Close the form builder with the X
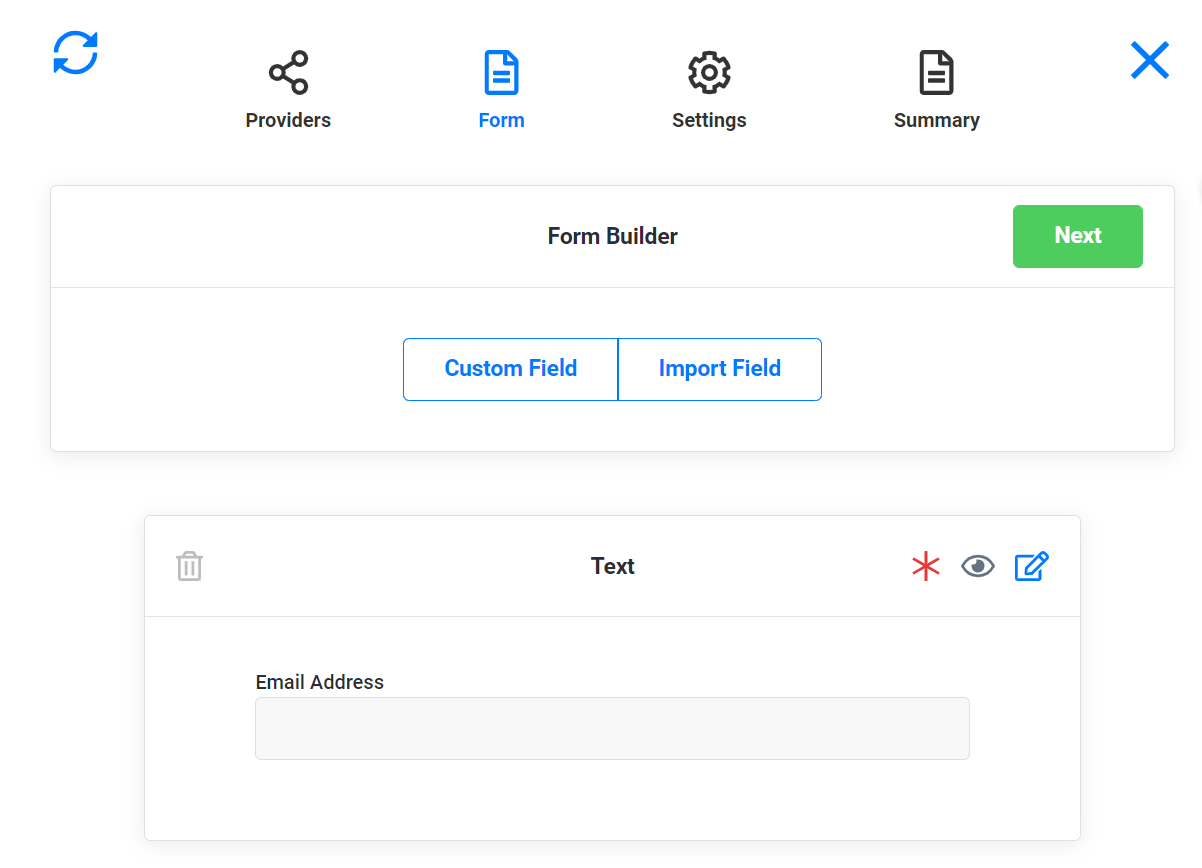The width and height of the screenshot is (1202, 868). (x=1149, y=60)
